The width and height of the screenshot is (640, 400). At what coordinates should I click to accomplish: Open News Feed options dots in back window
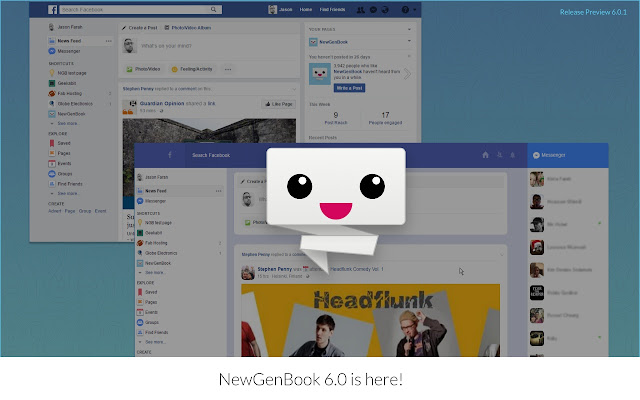pos(109,41)
